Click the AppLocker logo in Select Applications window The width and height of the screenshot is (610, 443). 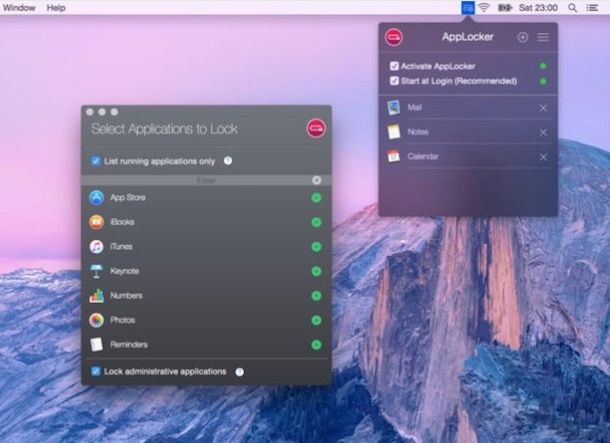(x=316, y=128)
